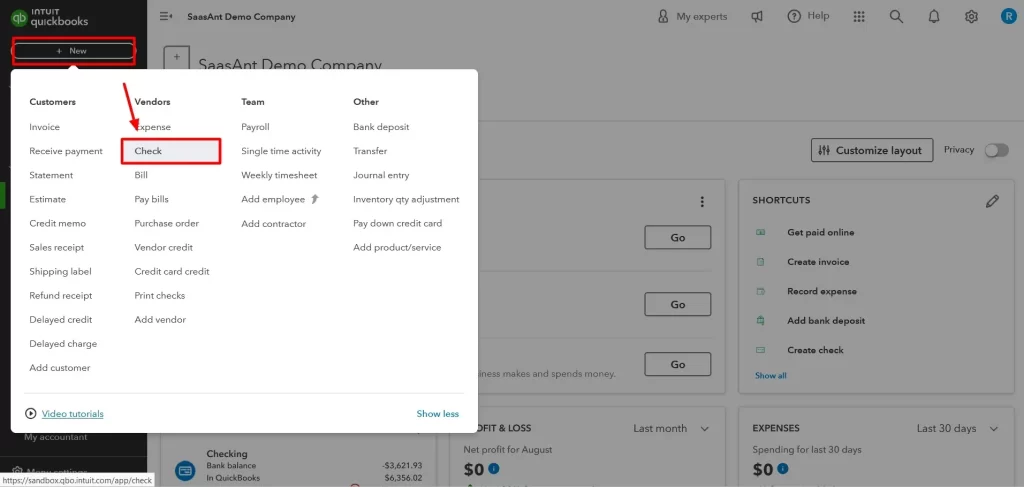Screen dimensions: 1024x487
Task: Select Vendor credit
Action: pyautogui.click(x=164, y=247)
